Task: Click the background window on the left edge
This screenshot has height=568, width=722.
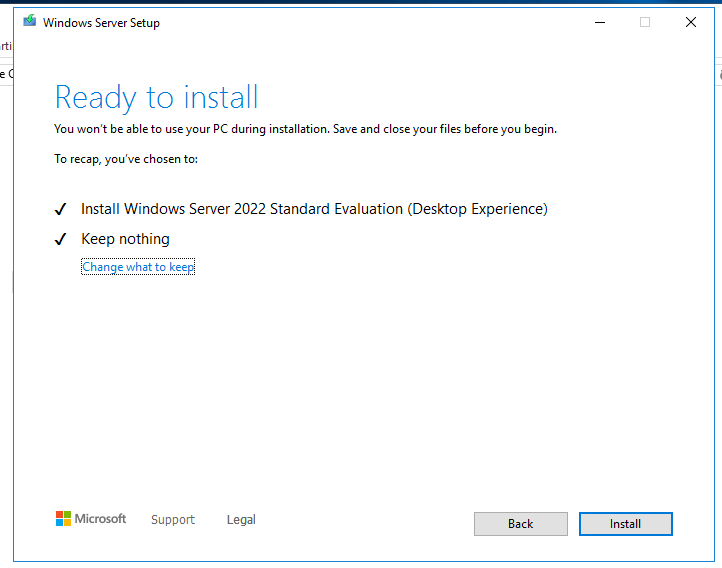Action: pos(6,60)
